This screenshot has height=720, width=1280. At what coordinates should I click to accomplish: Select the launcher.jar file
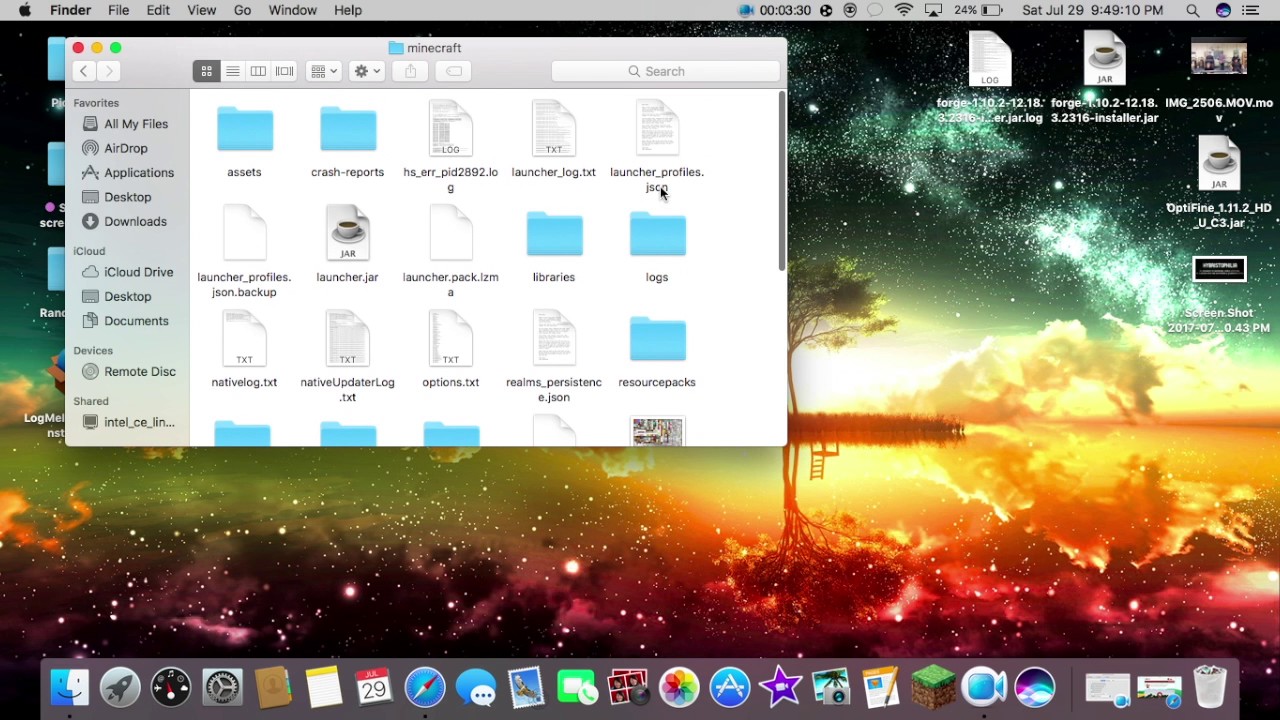(347, 234)
